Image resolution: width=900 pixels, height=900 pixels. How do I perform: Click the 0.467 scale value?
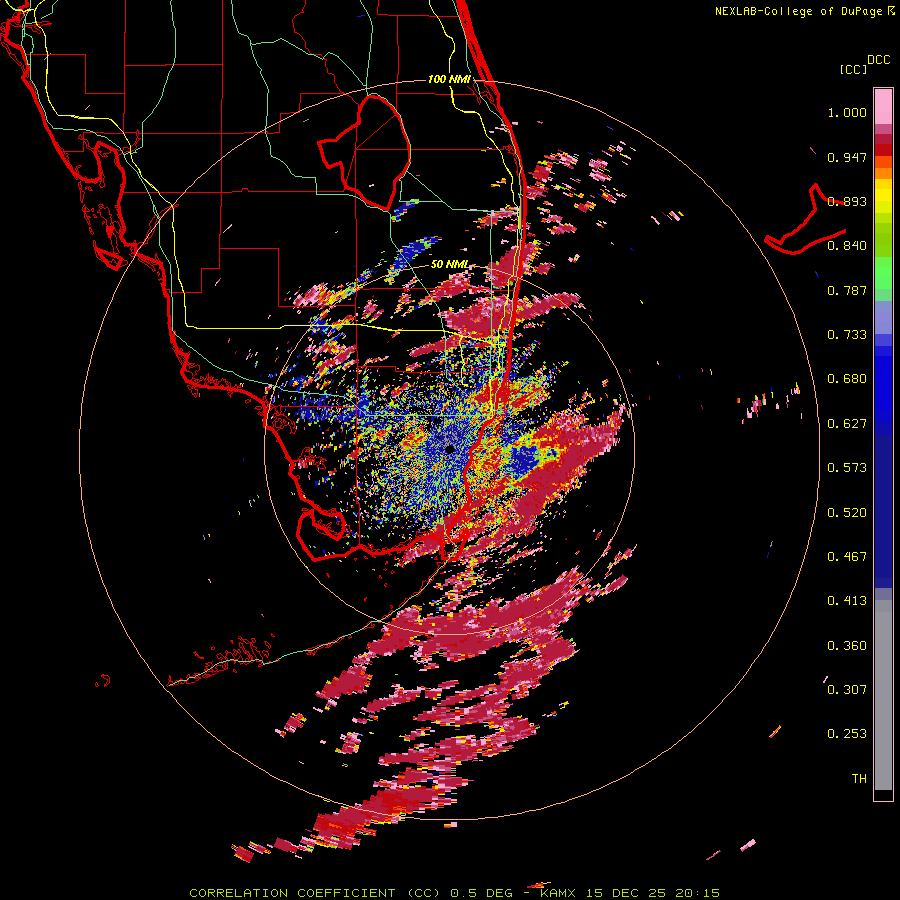tap(847, 557)
